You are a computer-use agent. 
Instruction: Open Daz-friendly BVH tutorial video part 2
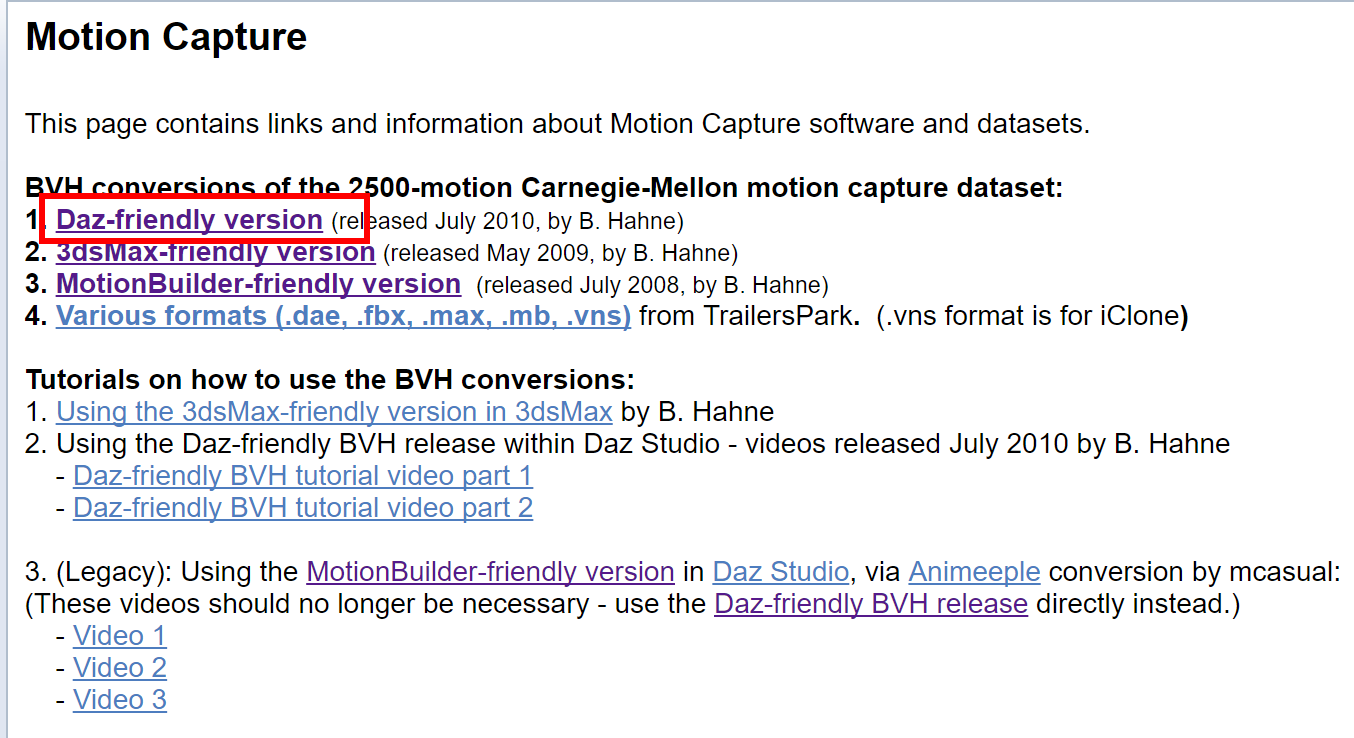pyautogui.click(x=303, y=508)
